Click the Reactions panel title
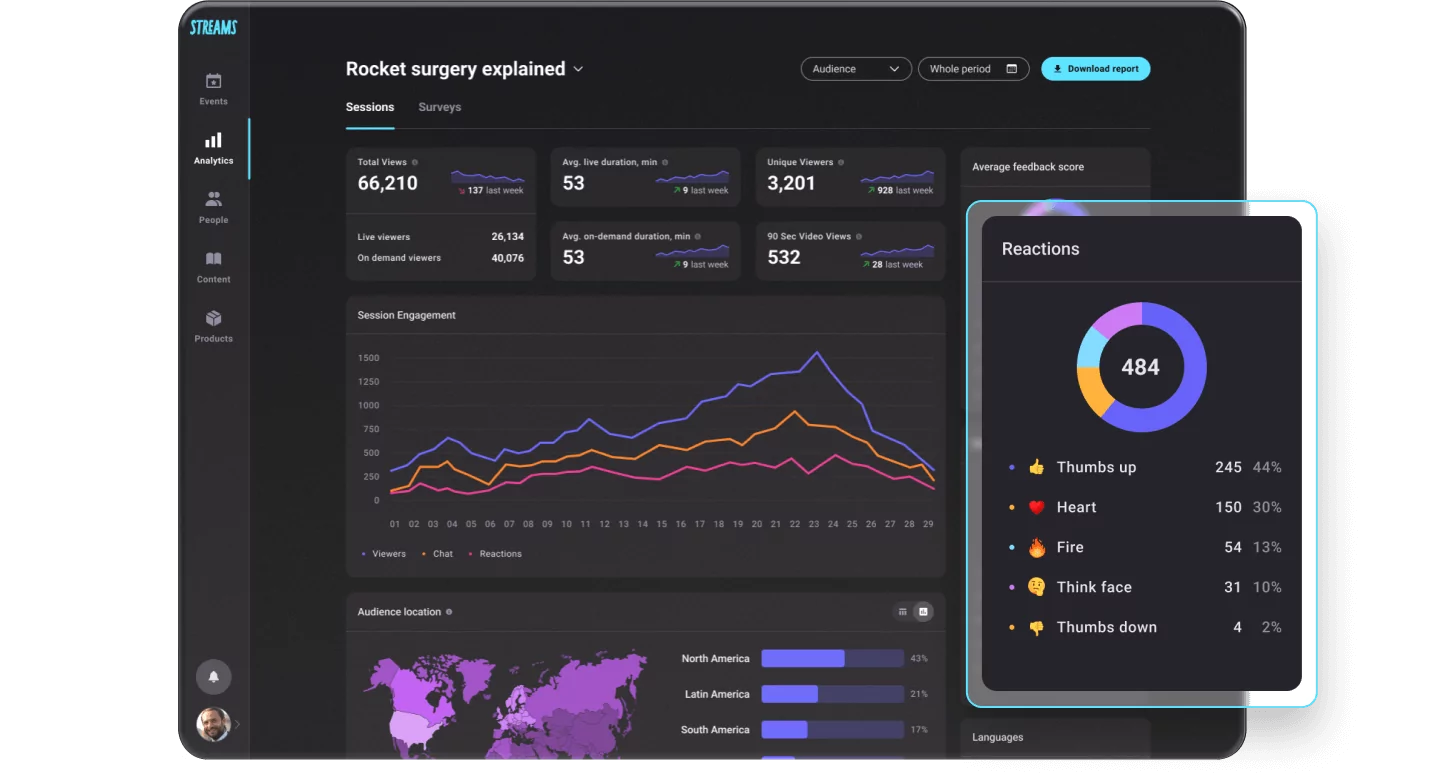Viewport: 1456px width, 780px height. 1041,249
